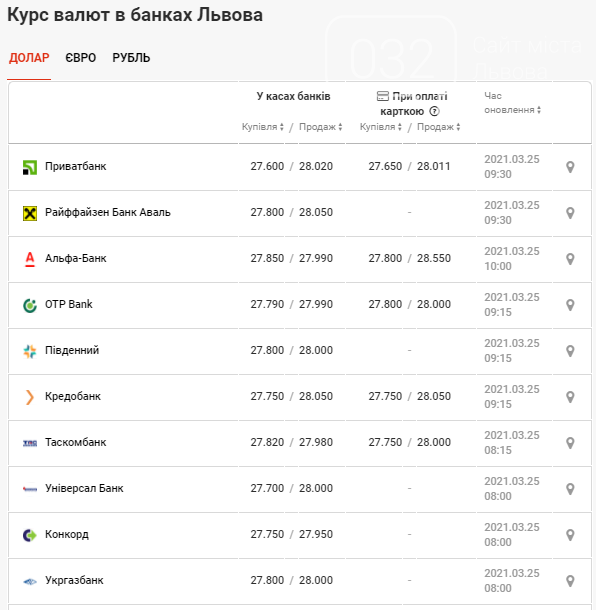Image resolution: width=596 pixels, height=610 pixels.
Task: Click the Райффайзен yellow logo
Action: point(30,213)
